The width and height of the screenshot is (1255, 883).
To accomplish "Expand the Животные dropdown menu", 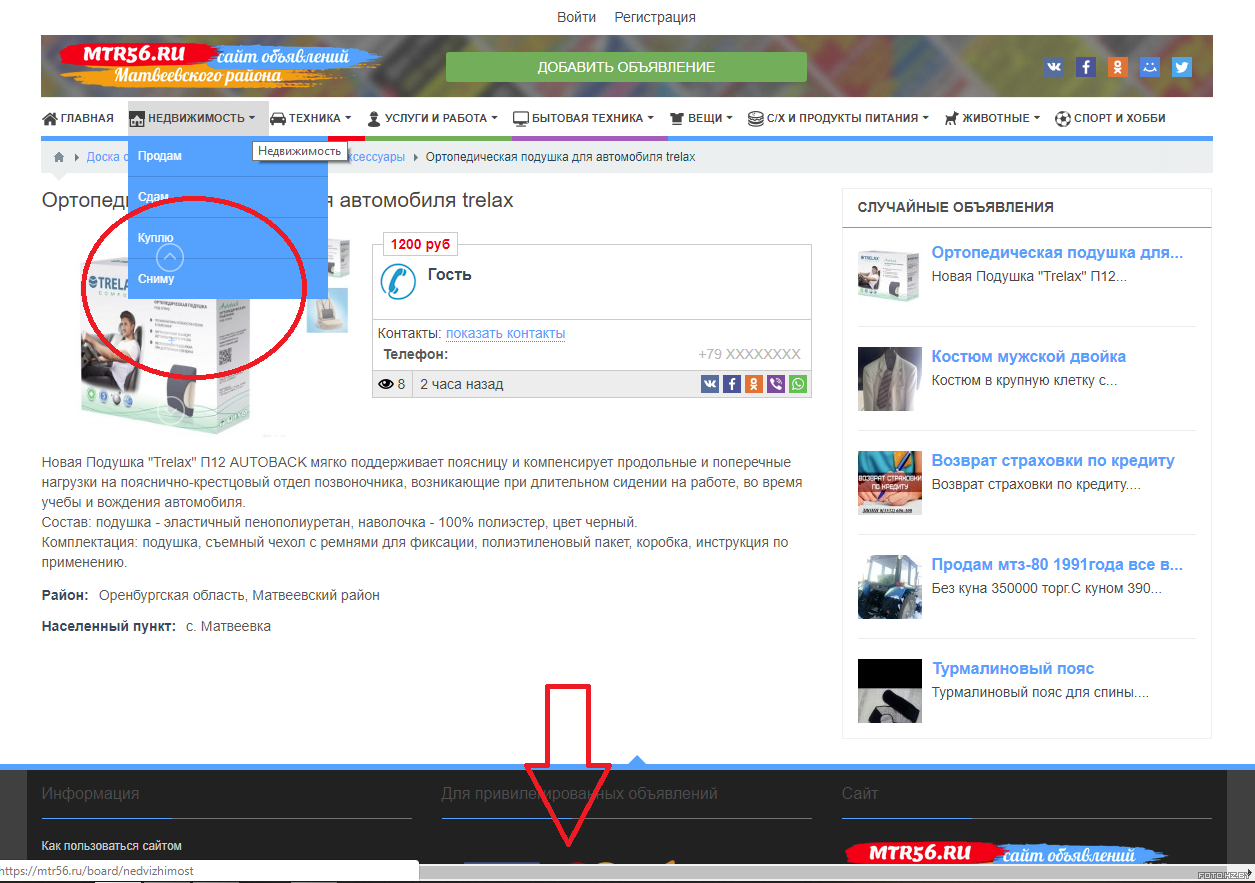I will click(x=992, y=118).
